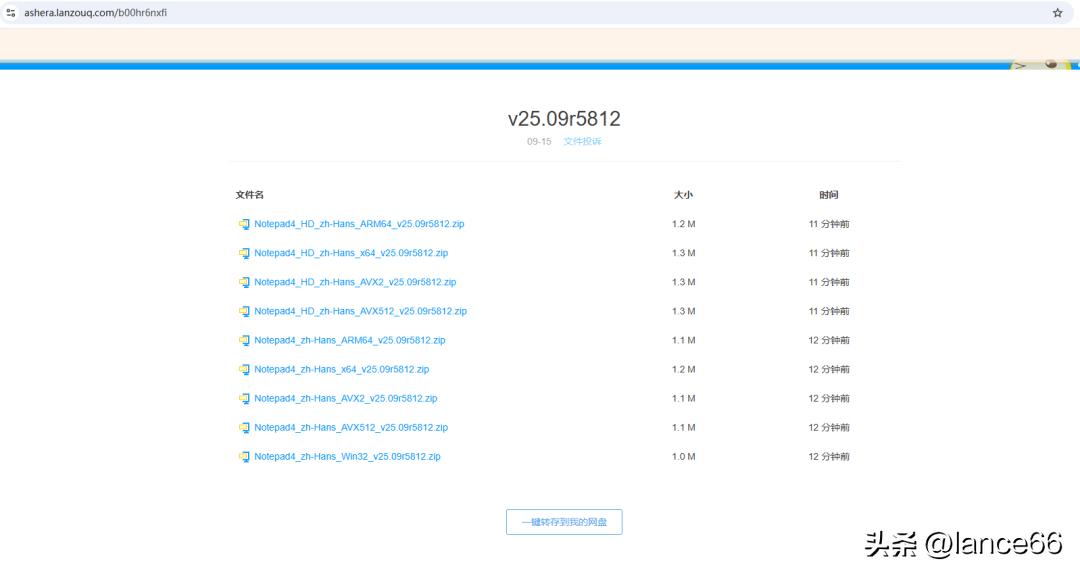The height and width of the screenshot is (576, 1080).
Task: Click 11 分钟前 time of HD AVX512 file
Action: [829, 311]
